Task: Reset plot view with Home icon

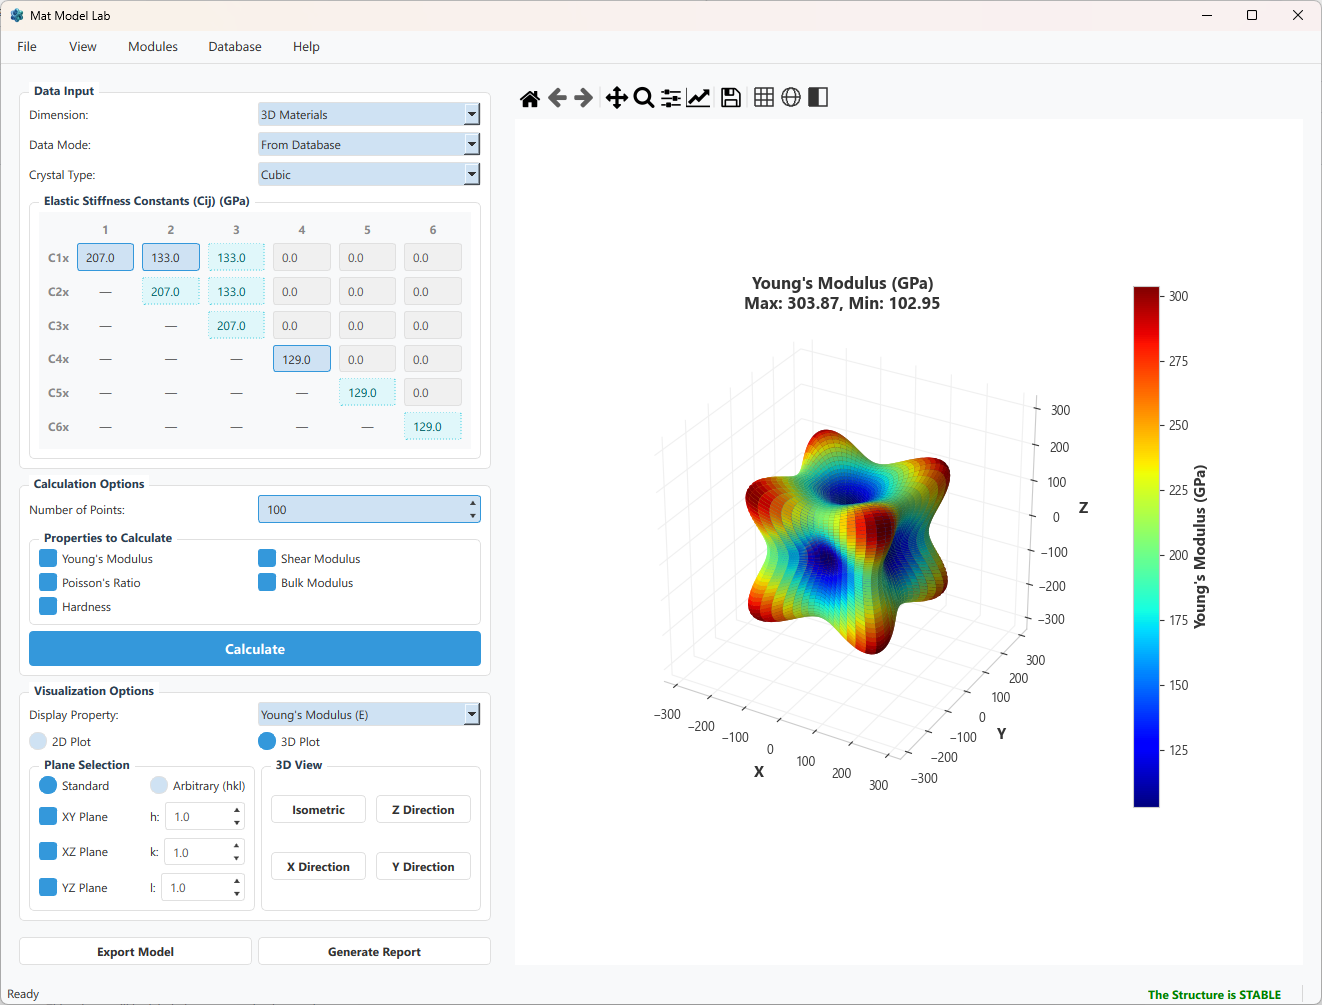Action: click(x=530, y=98)
